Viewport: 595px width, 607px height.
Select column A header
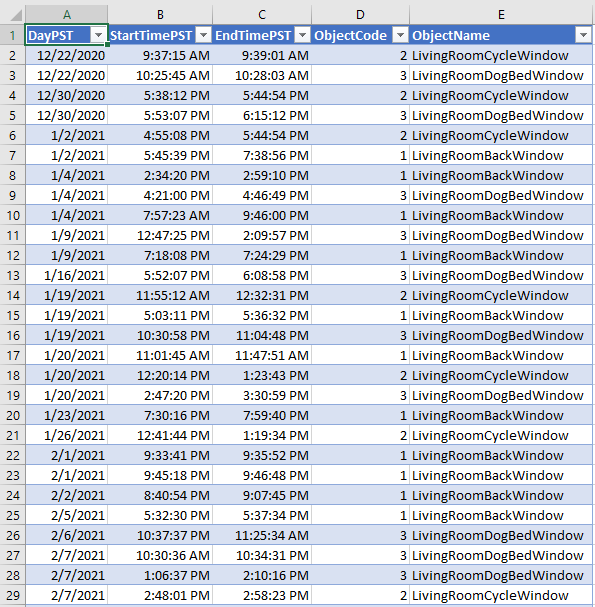coord(67,15)
